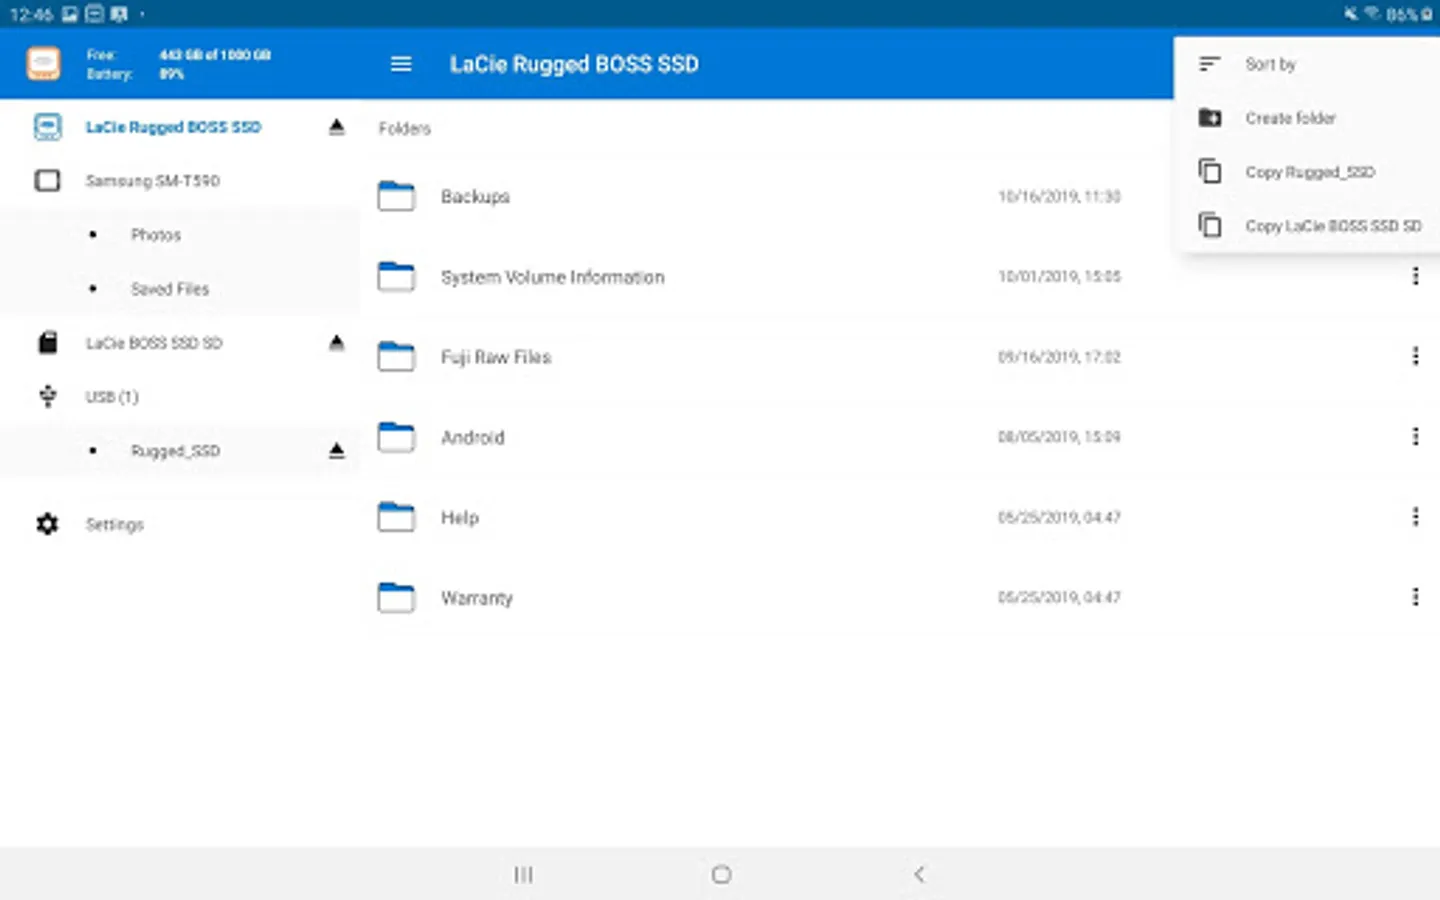The image size is (1440, 900).
Task: Open the Help folder by name
Action: (460, 518)
